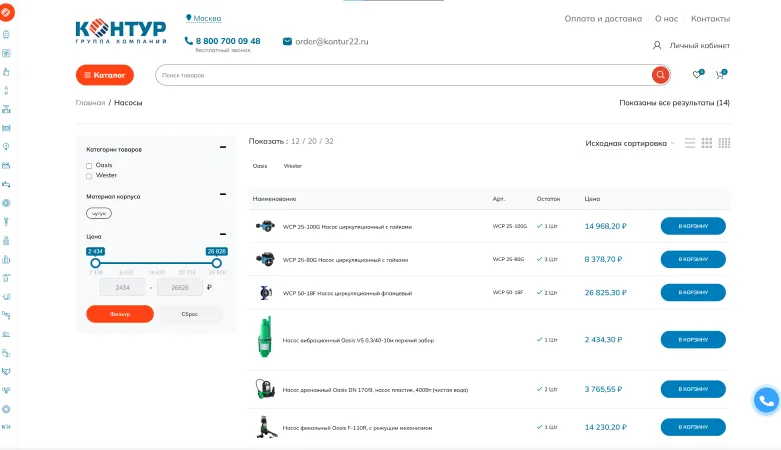Screen dimensions: 781x450
Task: Open the Каталог menu button
Action: coord(105,75)
